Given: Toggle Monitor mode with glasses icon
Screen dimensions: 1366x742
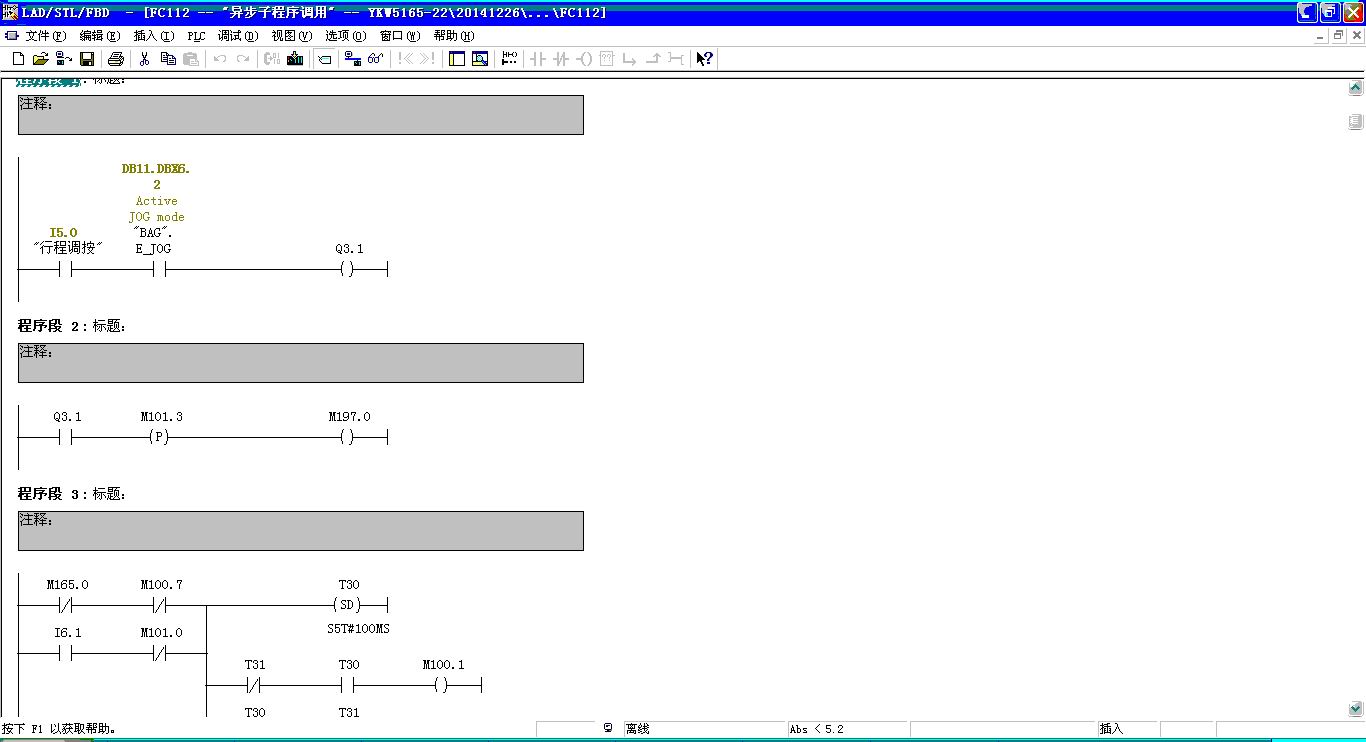Looking at the screenshot, I should (x=376, y=59).
